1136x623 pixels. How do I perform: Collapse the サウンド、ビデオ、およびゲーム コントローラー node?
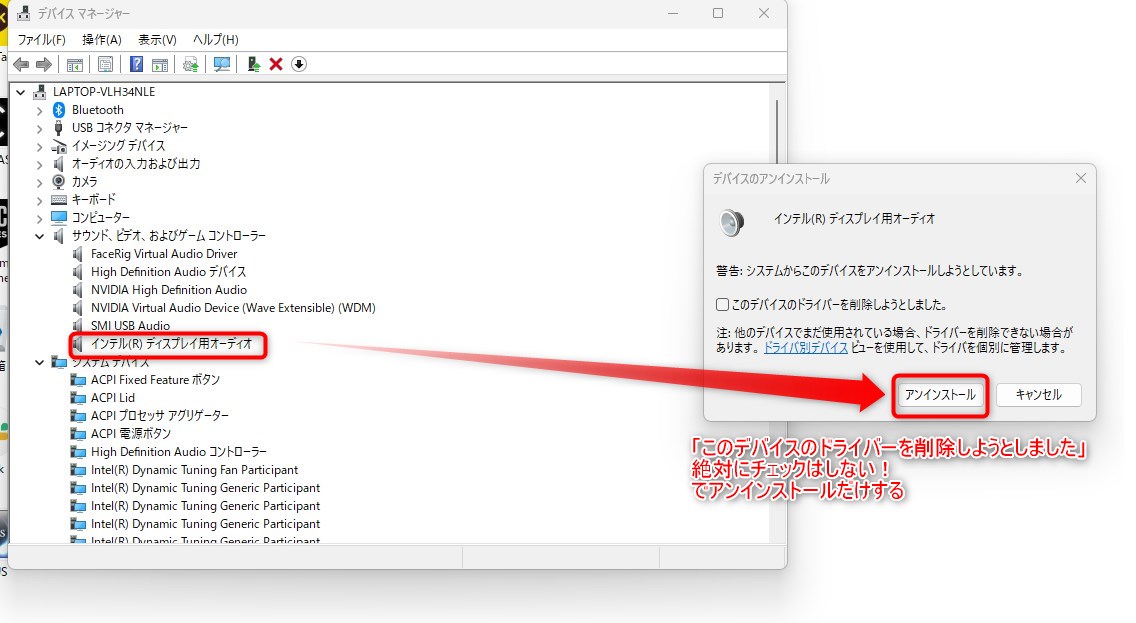(40, 235)
